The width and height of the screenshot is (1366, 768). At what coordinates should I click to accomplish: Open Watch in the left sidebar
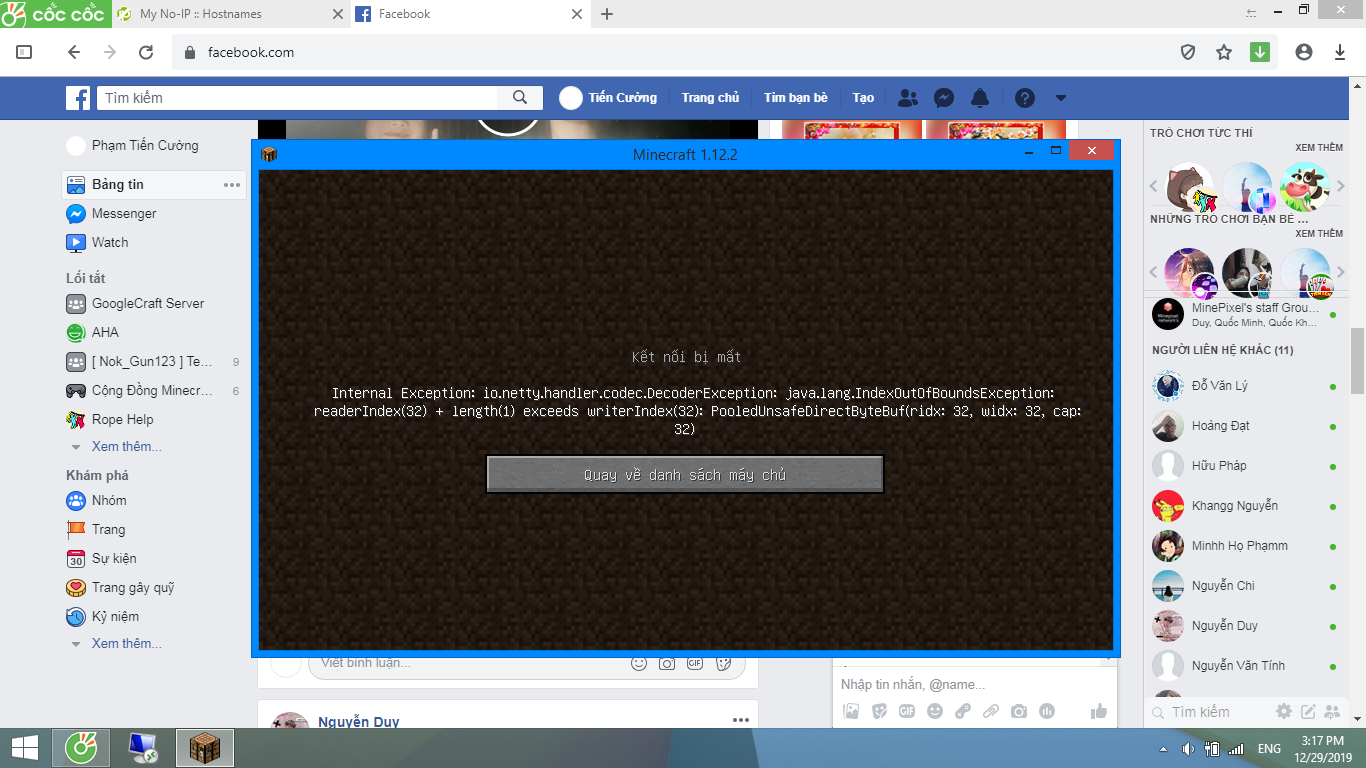[98, 243]
